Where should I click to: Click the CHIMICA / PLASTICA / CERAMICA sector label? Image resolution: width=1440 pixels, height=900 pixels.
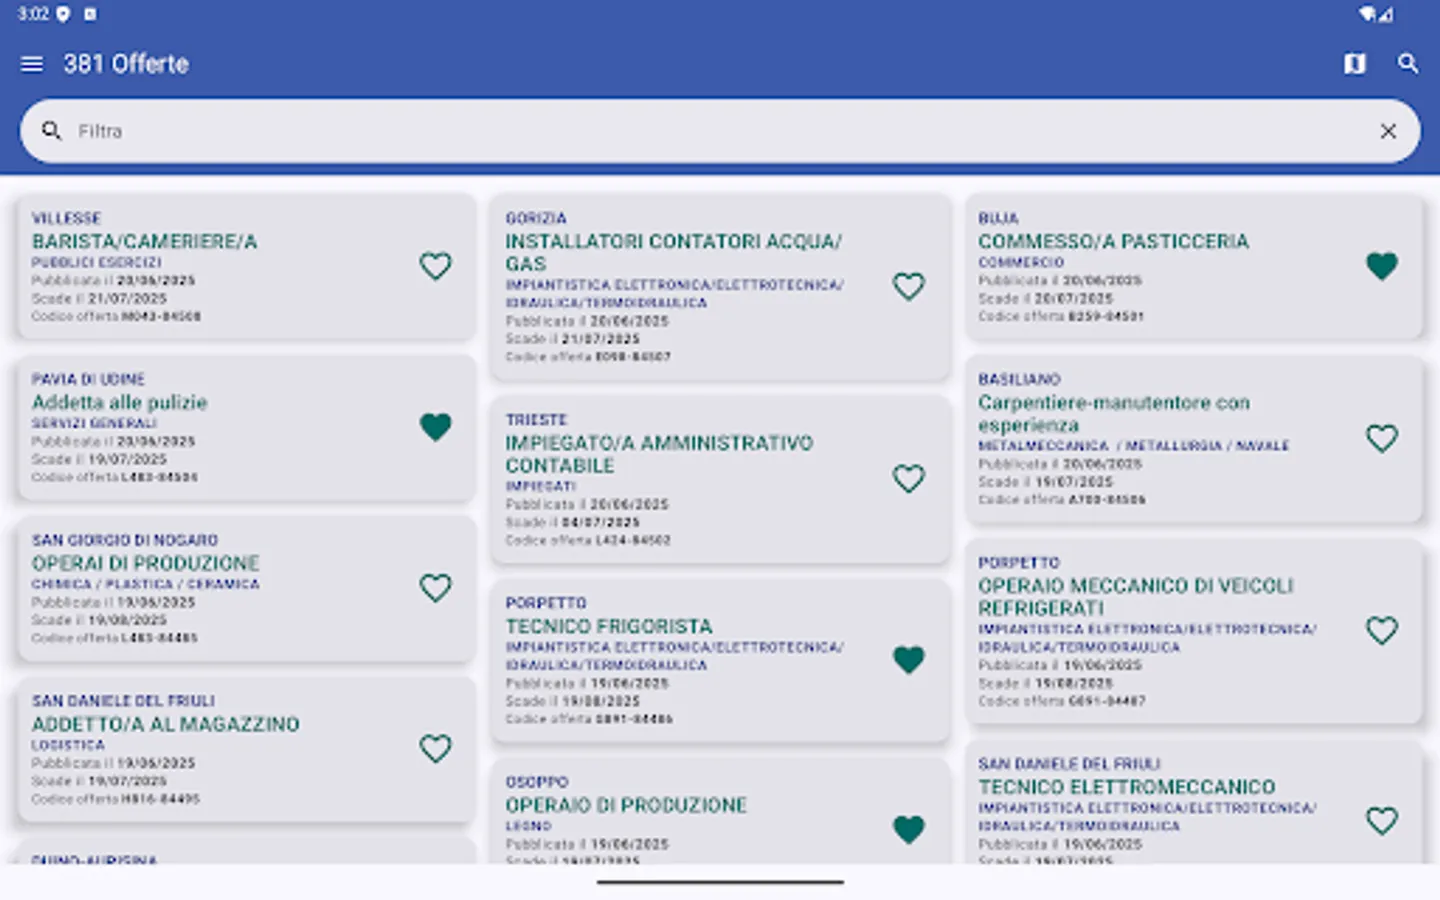point(145,584)
